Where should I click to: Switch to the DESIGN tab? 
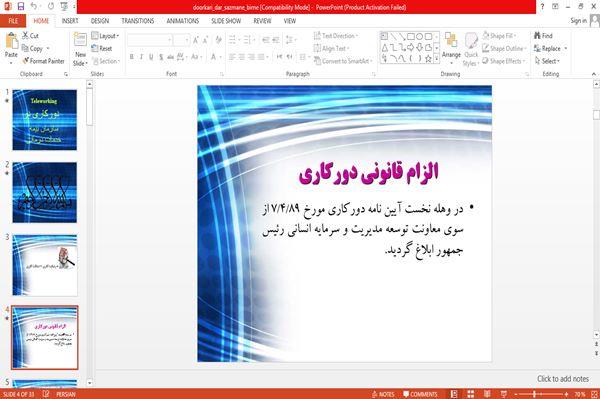click(x=100, y=21)
